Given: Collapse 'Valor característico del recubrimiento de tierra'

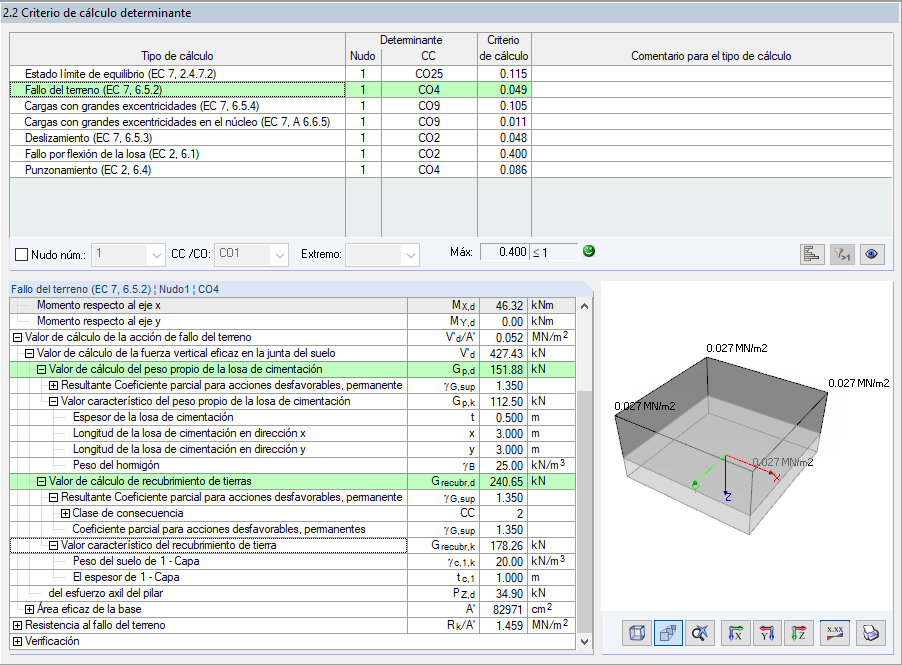Looking at the screenshot, I should click(x=53, y=545).
